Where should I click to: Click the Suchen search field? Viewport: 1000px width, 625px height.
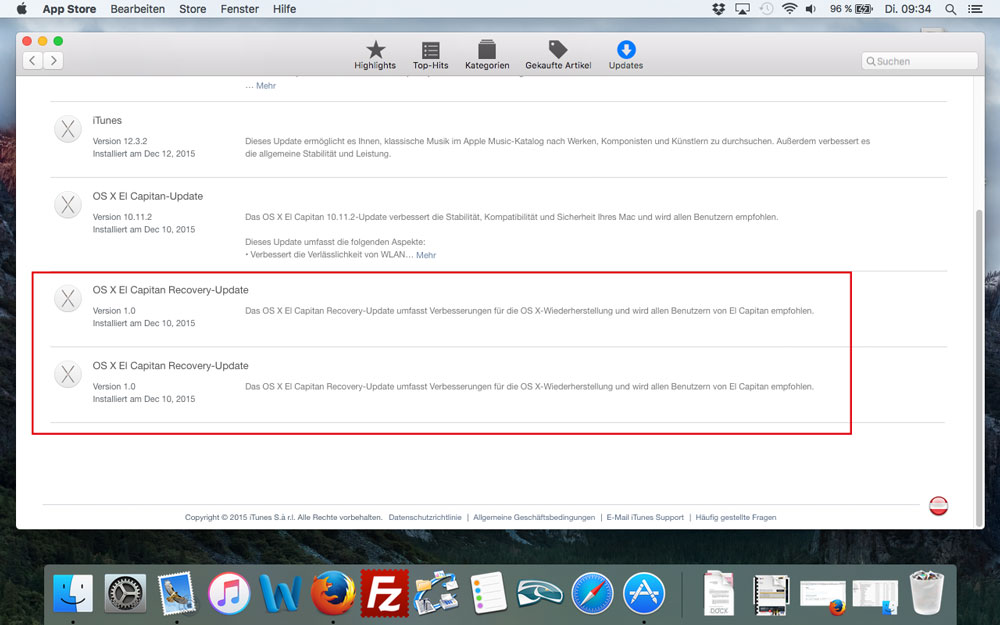coord(919,61)
